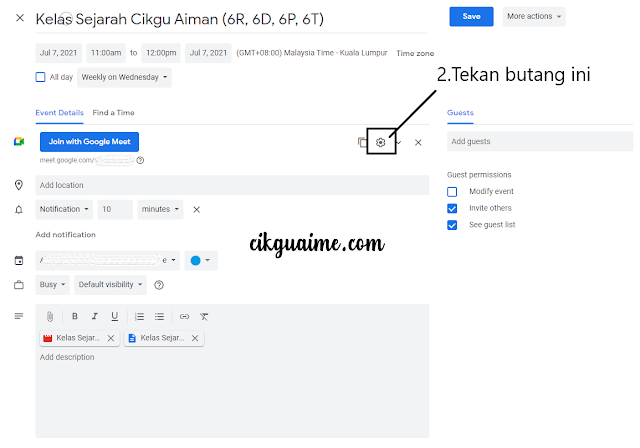Uncheck the See guest list permission

coord(452,225)
